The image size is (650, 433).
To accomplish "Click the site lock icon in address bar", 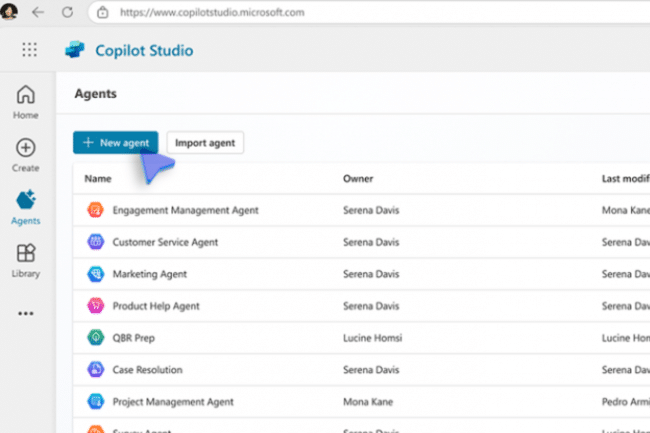I will [x=102, y=12].
